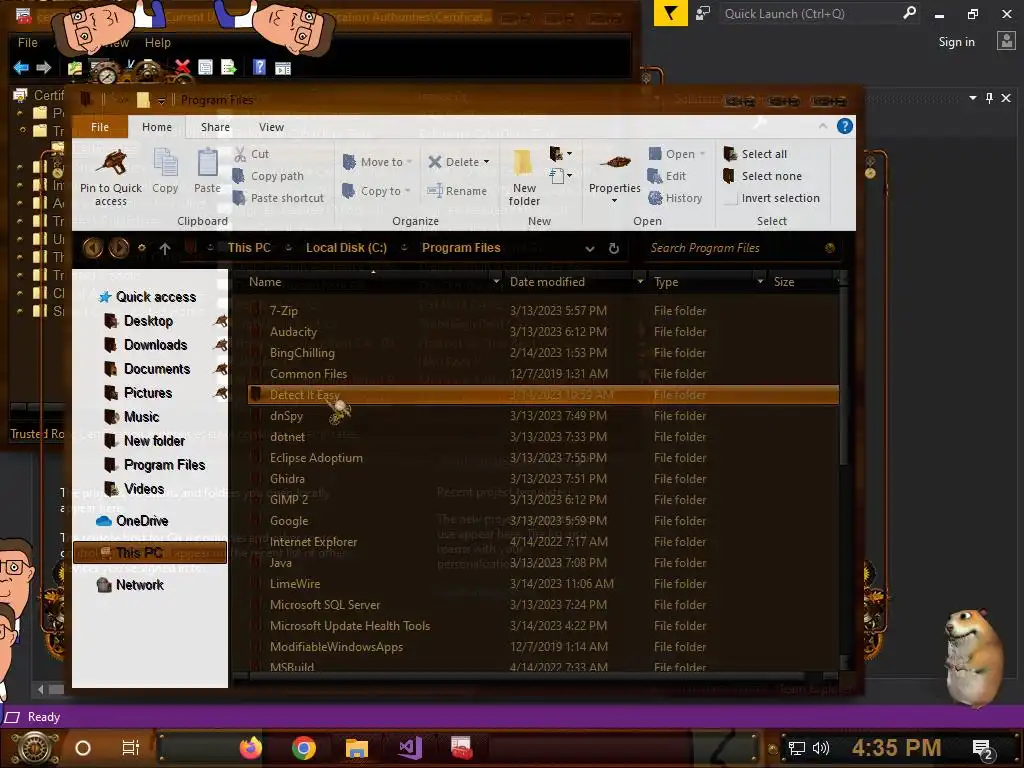The height and width of the screenshot is (768, 1024).
Task: Expand the Open command dropdown arrow
Action: [x=703, y=154]
